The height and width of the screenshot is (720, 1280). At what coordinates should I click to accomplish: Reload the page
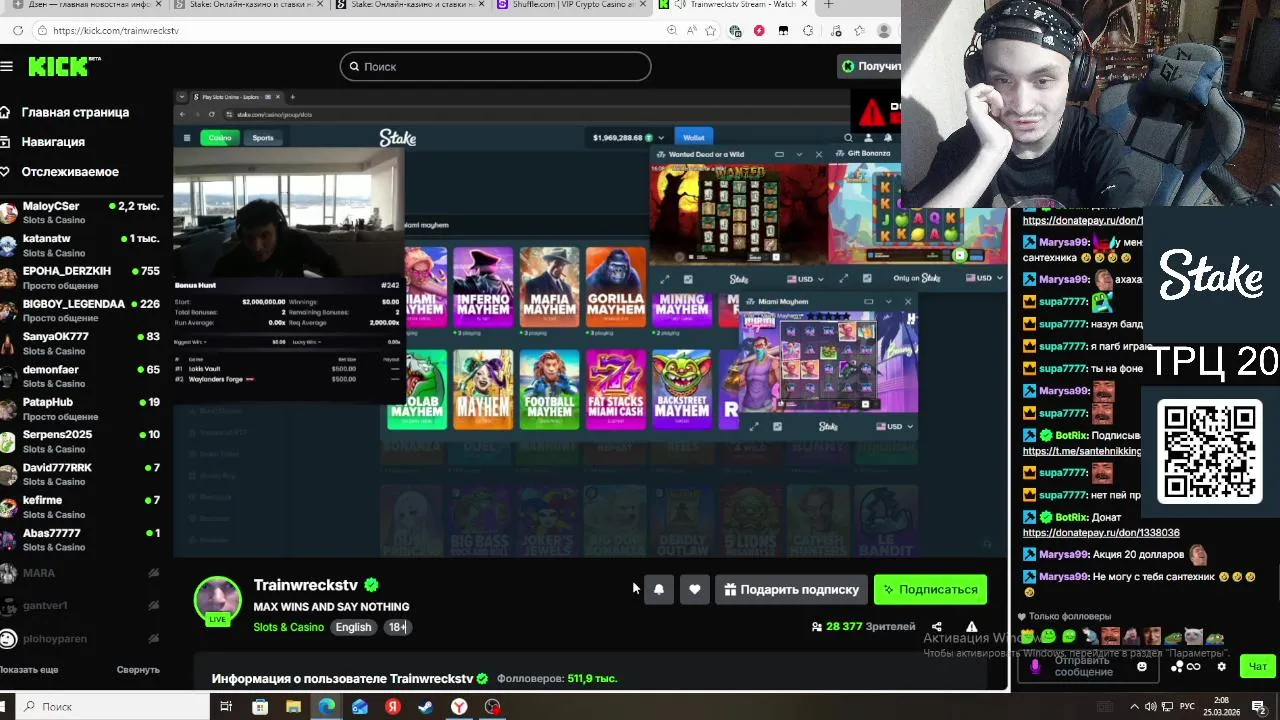coord(18,30)
